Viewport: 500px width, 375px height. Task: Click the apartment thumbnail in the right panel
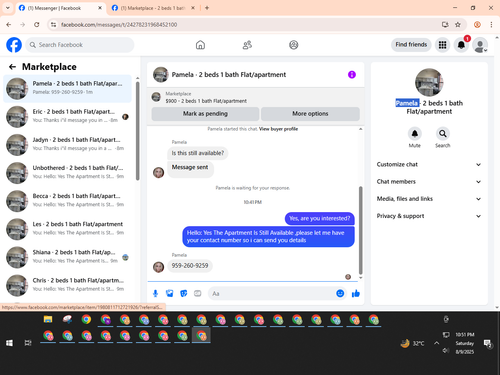tap(429, 83)
